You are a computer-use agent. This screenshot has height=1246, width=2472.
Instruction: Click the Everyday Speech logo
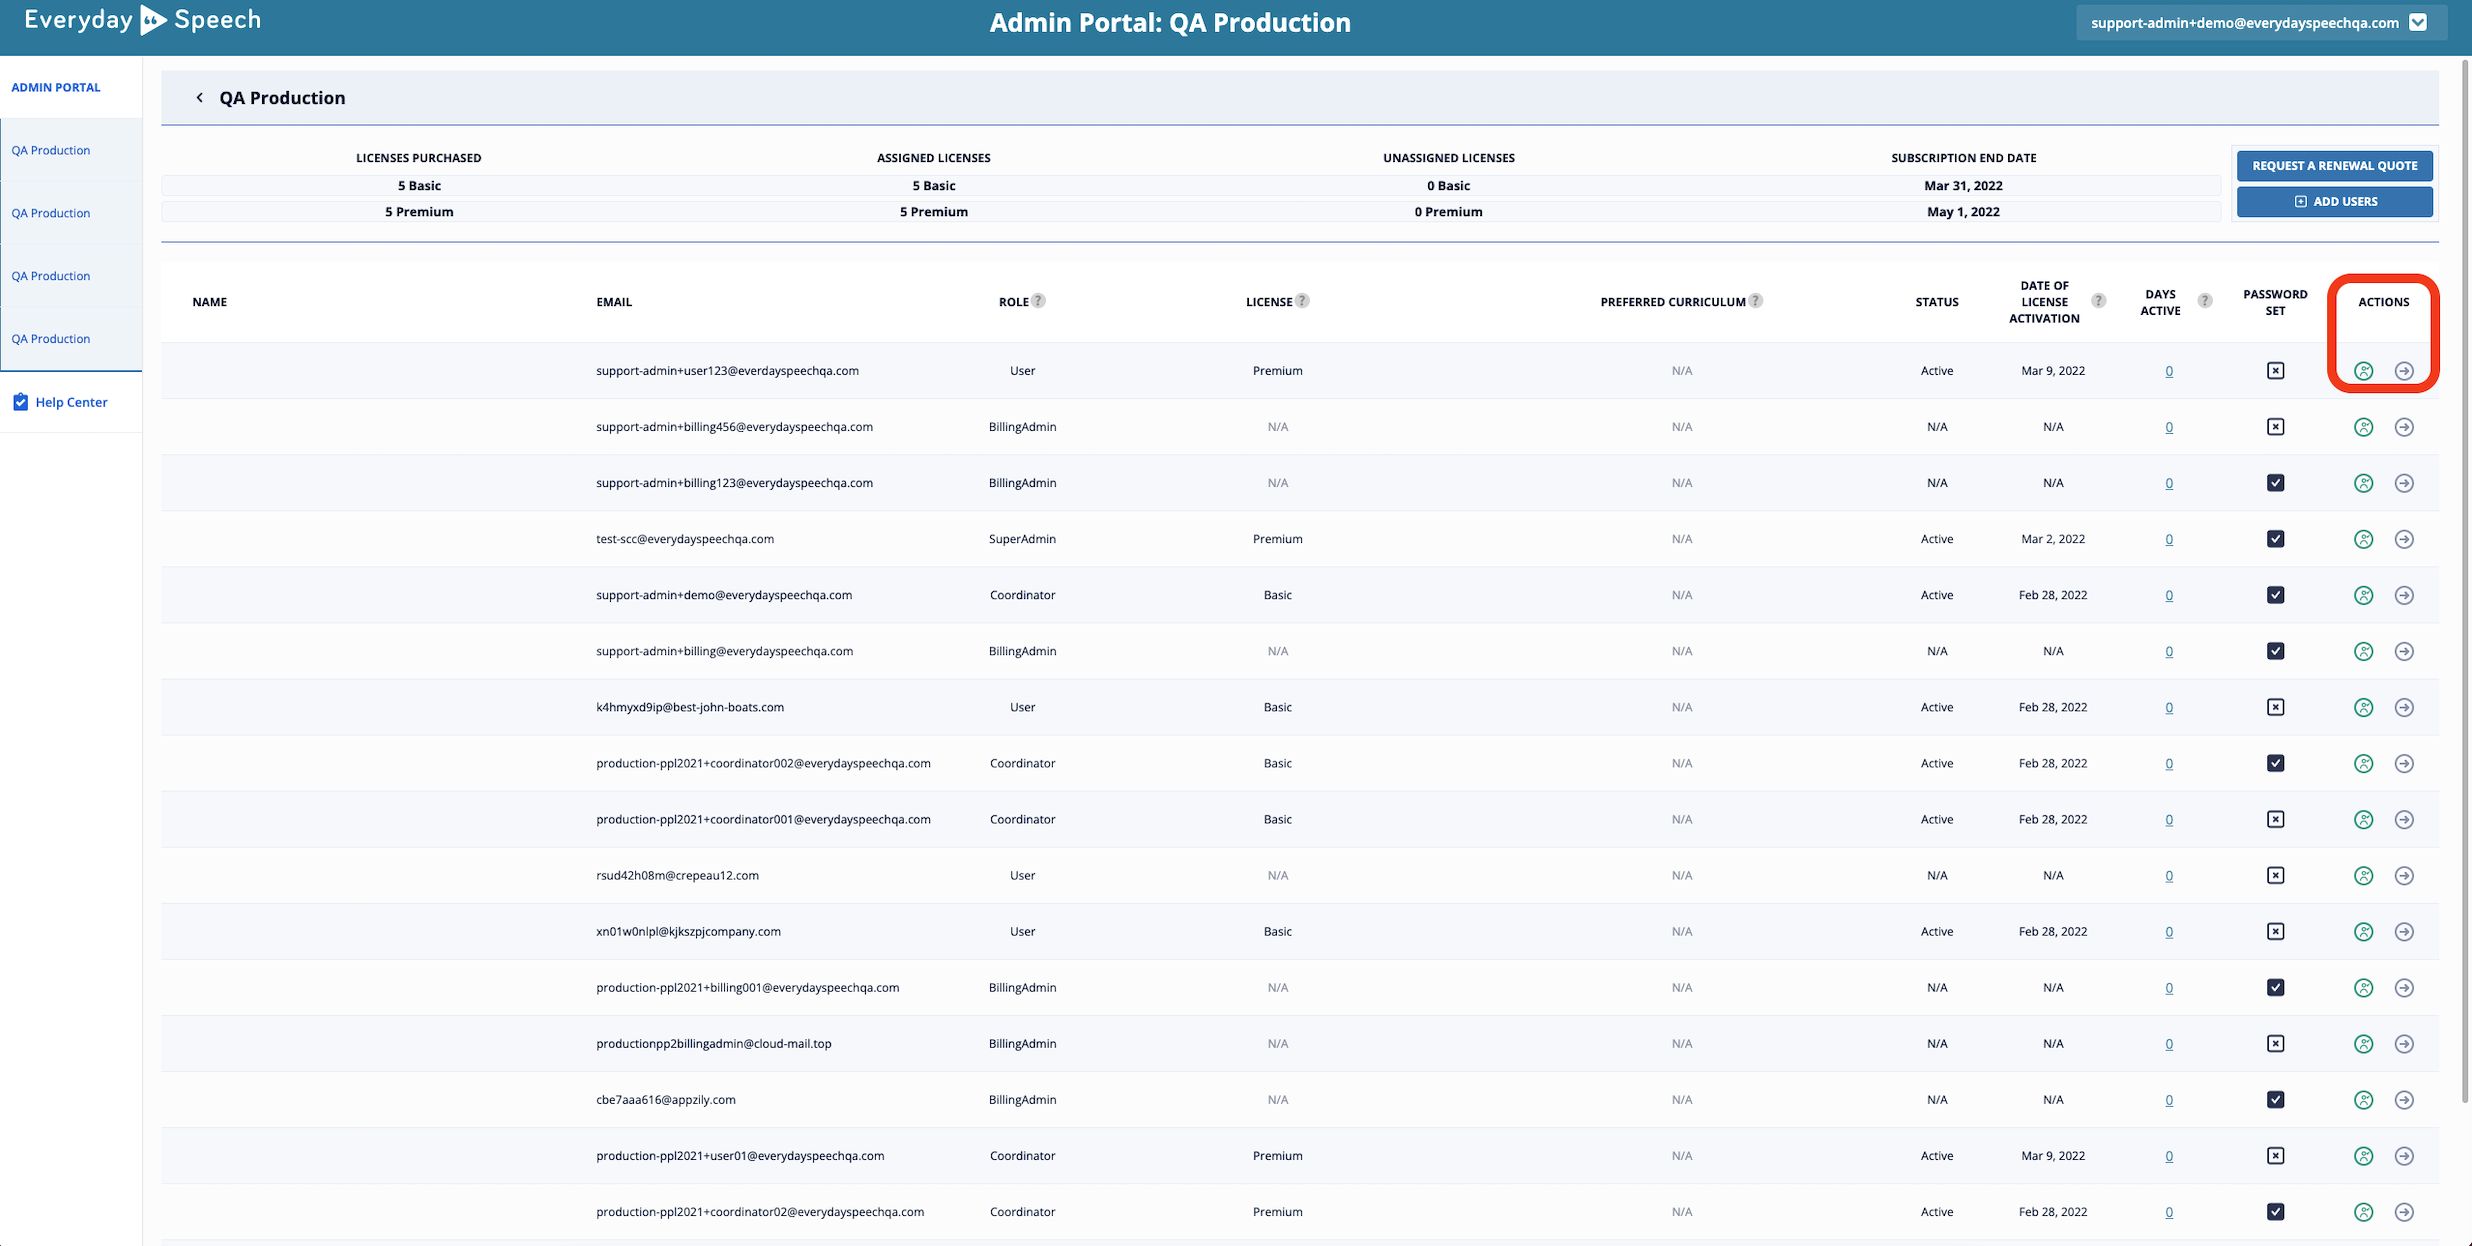[x=143, y=20]
